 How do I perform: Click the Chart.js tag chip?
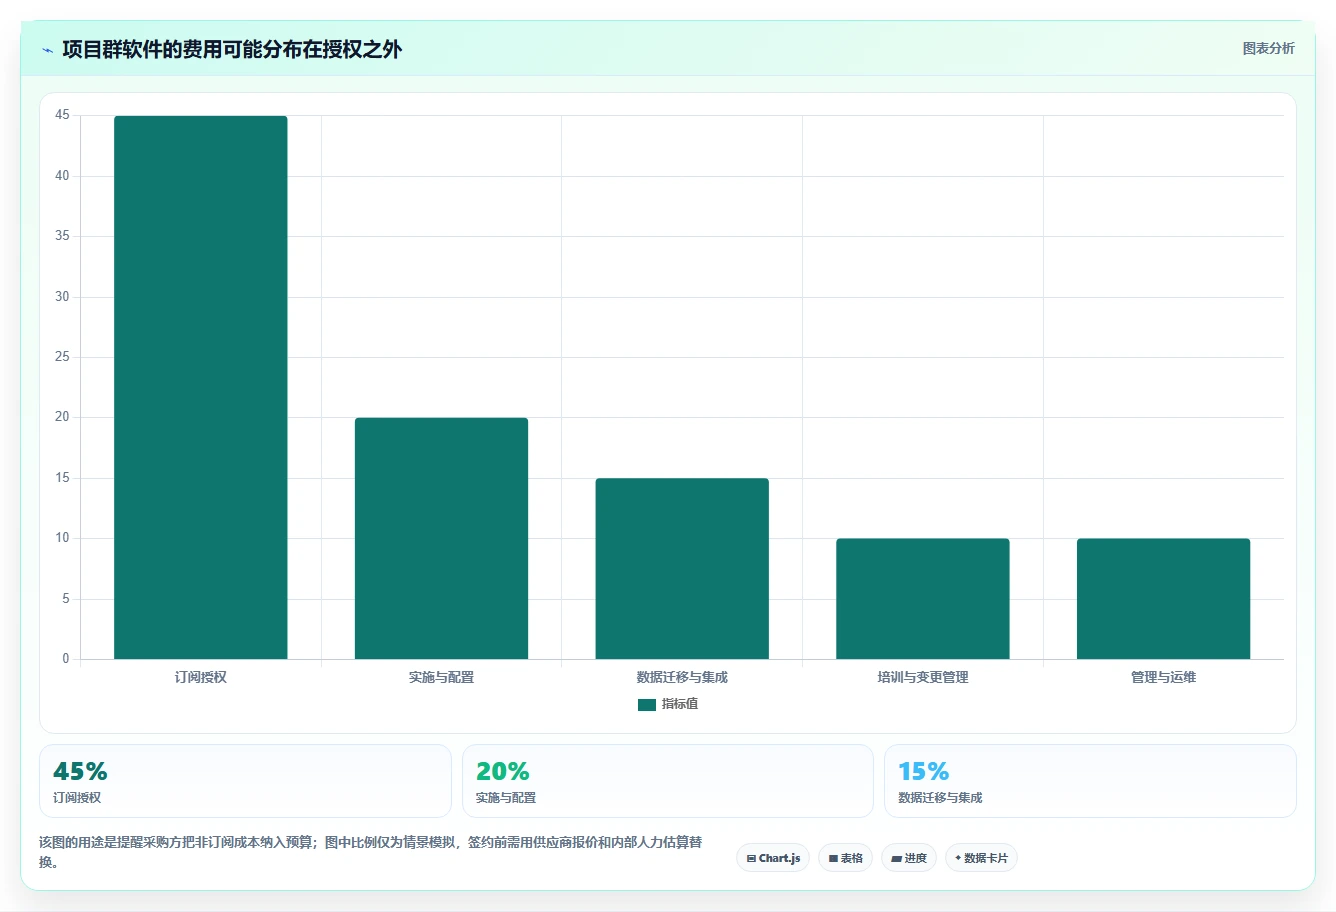tap(773, 858)
